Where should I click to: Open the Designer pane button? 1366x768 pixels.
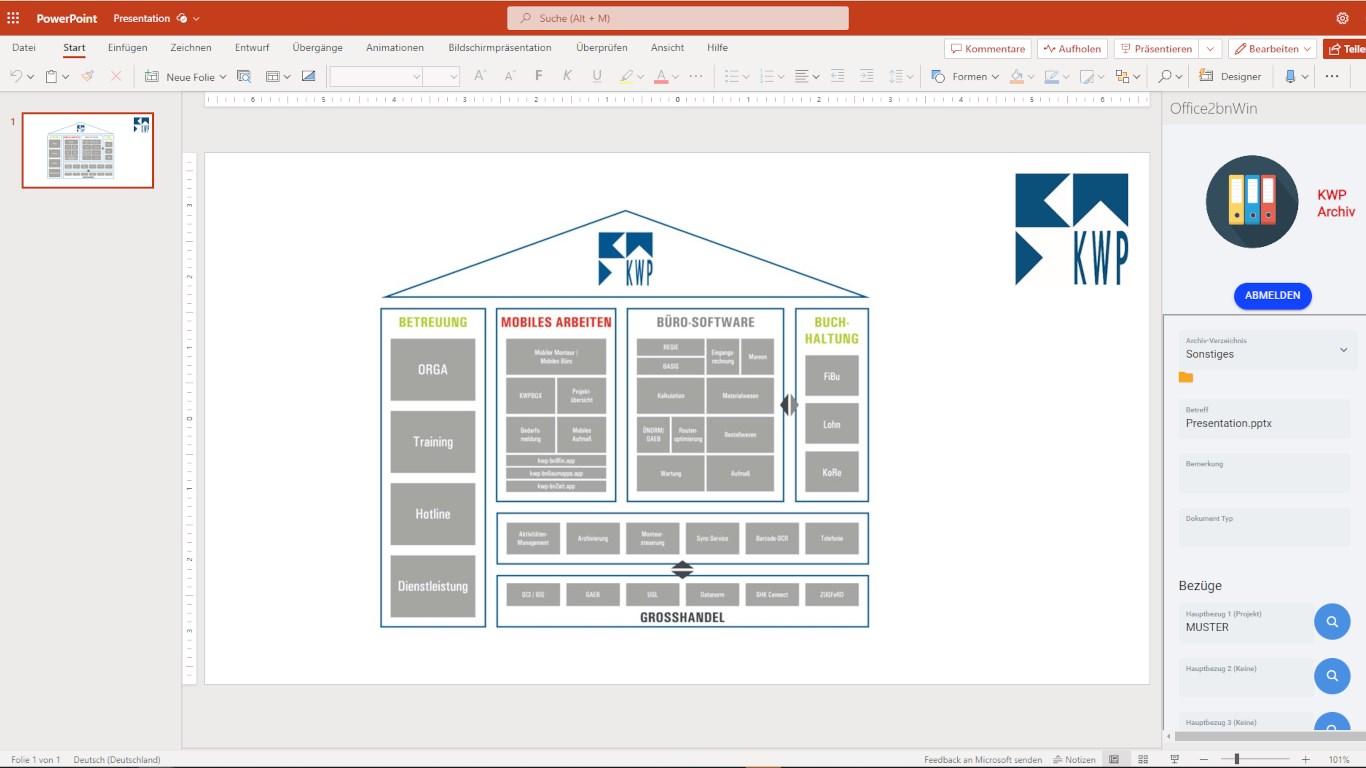[1230, 76]
